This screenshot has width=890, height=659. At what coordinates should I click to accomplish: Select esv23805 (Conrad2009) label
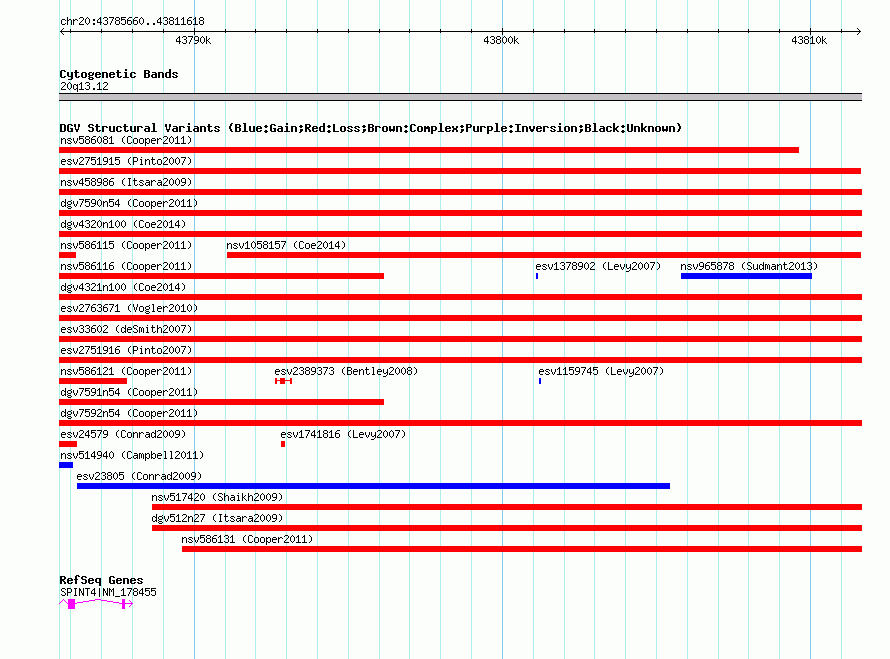coord(139,476)
